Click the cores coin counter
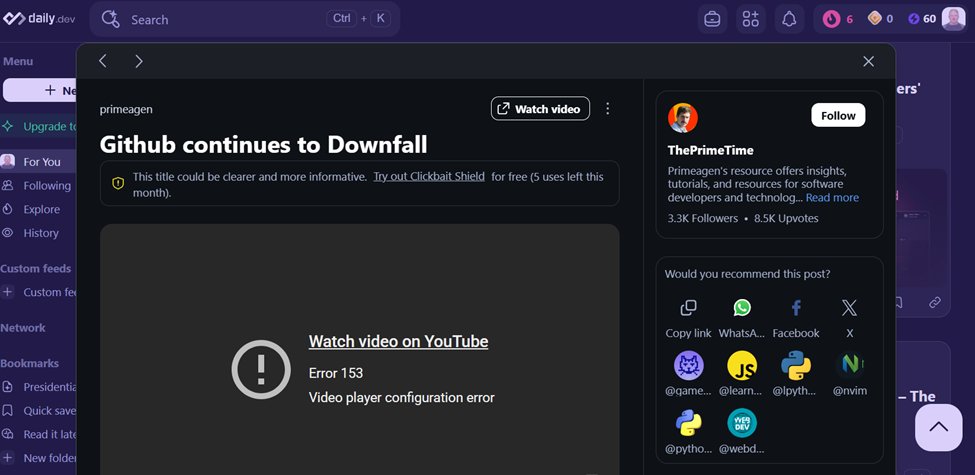 (x=880, y=19)
